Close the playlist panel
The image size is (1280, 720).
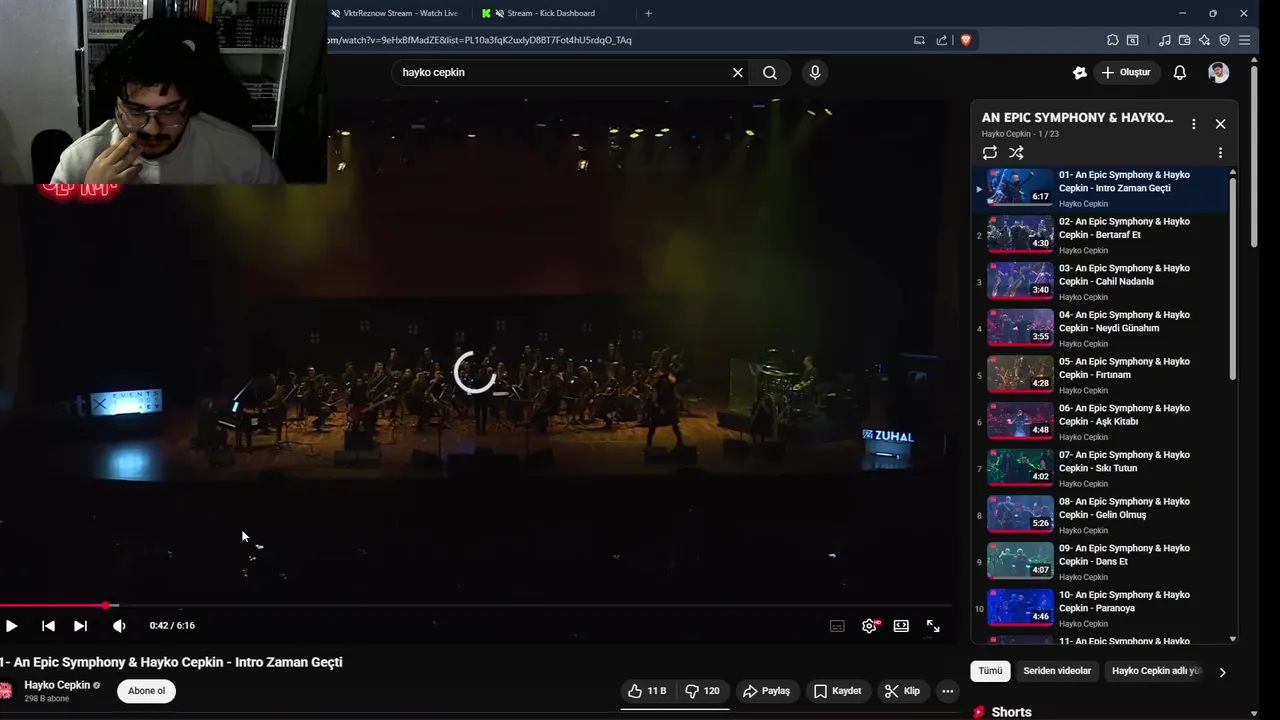1220,124
